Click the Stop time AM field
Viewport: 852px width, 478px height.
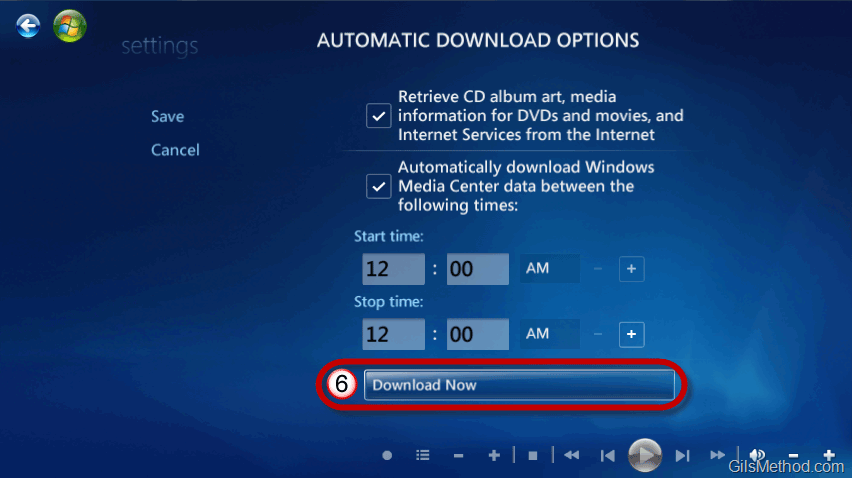(549, 334)
